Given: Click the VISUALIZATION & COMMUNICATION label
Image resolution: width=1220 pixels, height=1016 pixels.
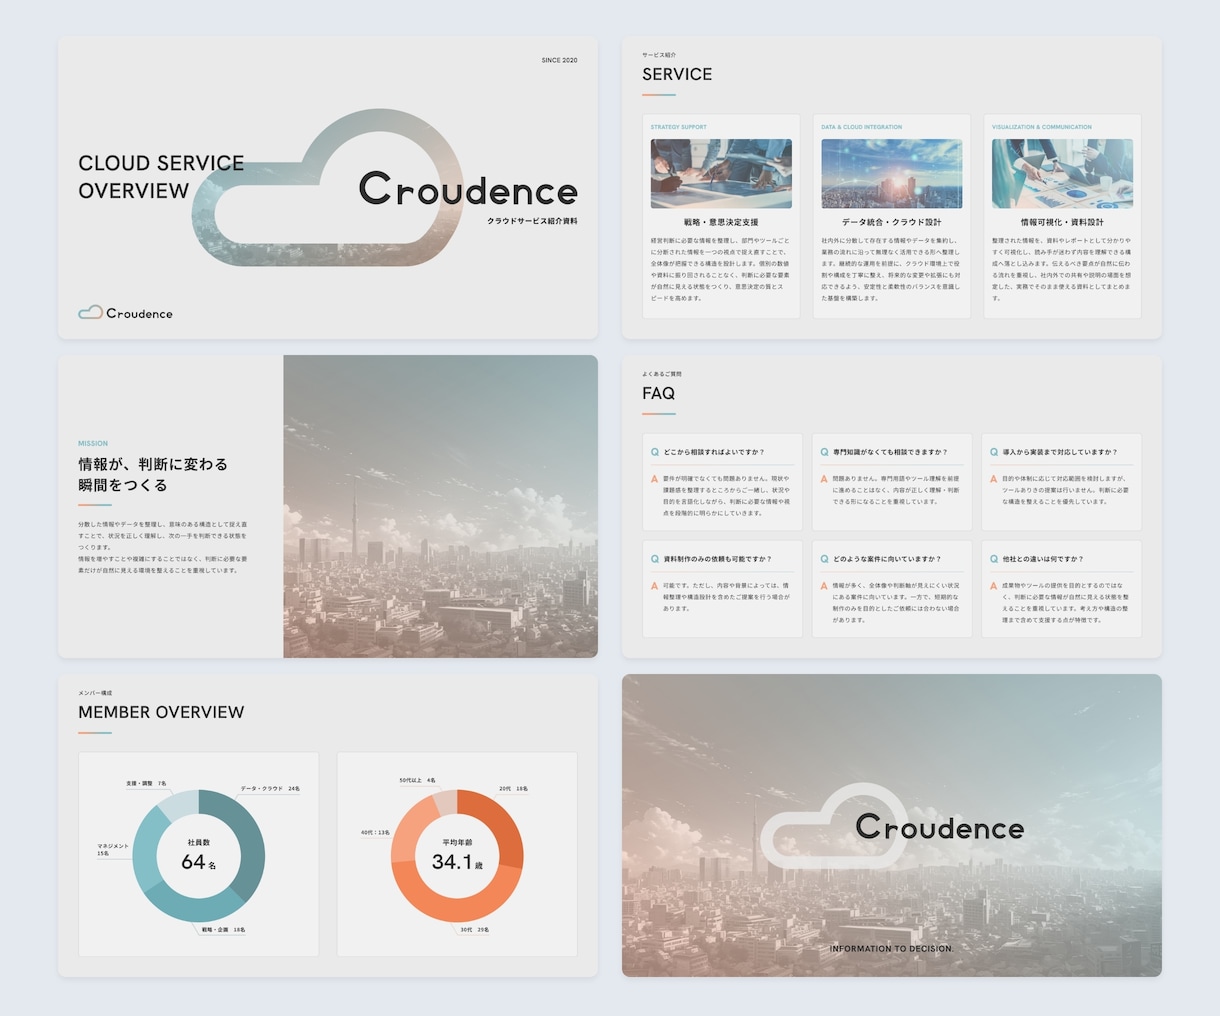Looking at the screenshot, I should click(x=1042, y=127).
